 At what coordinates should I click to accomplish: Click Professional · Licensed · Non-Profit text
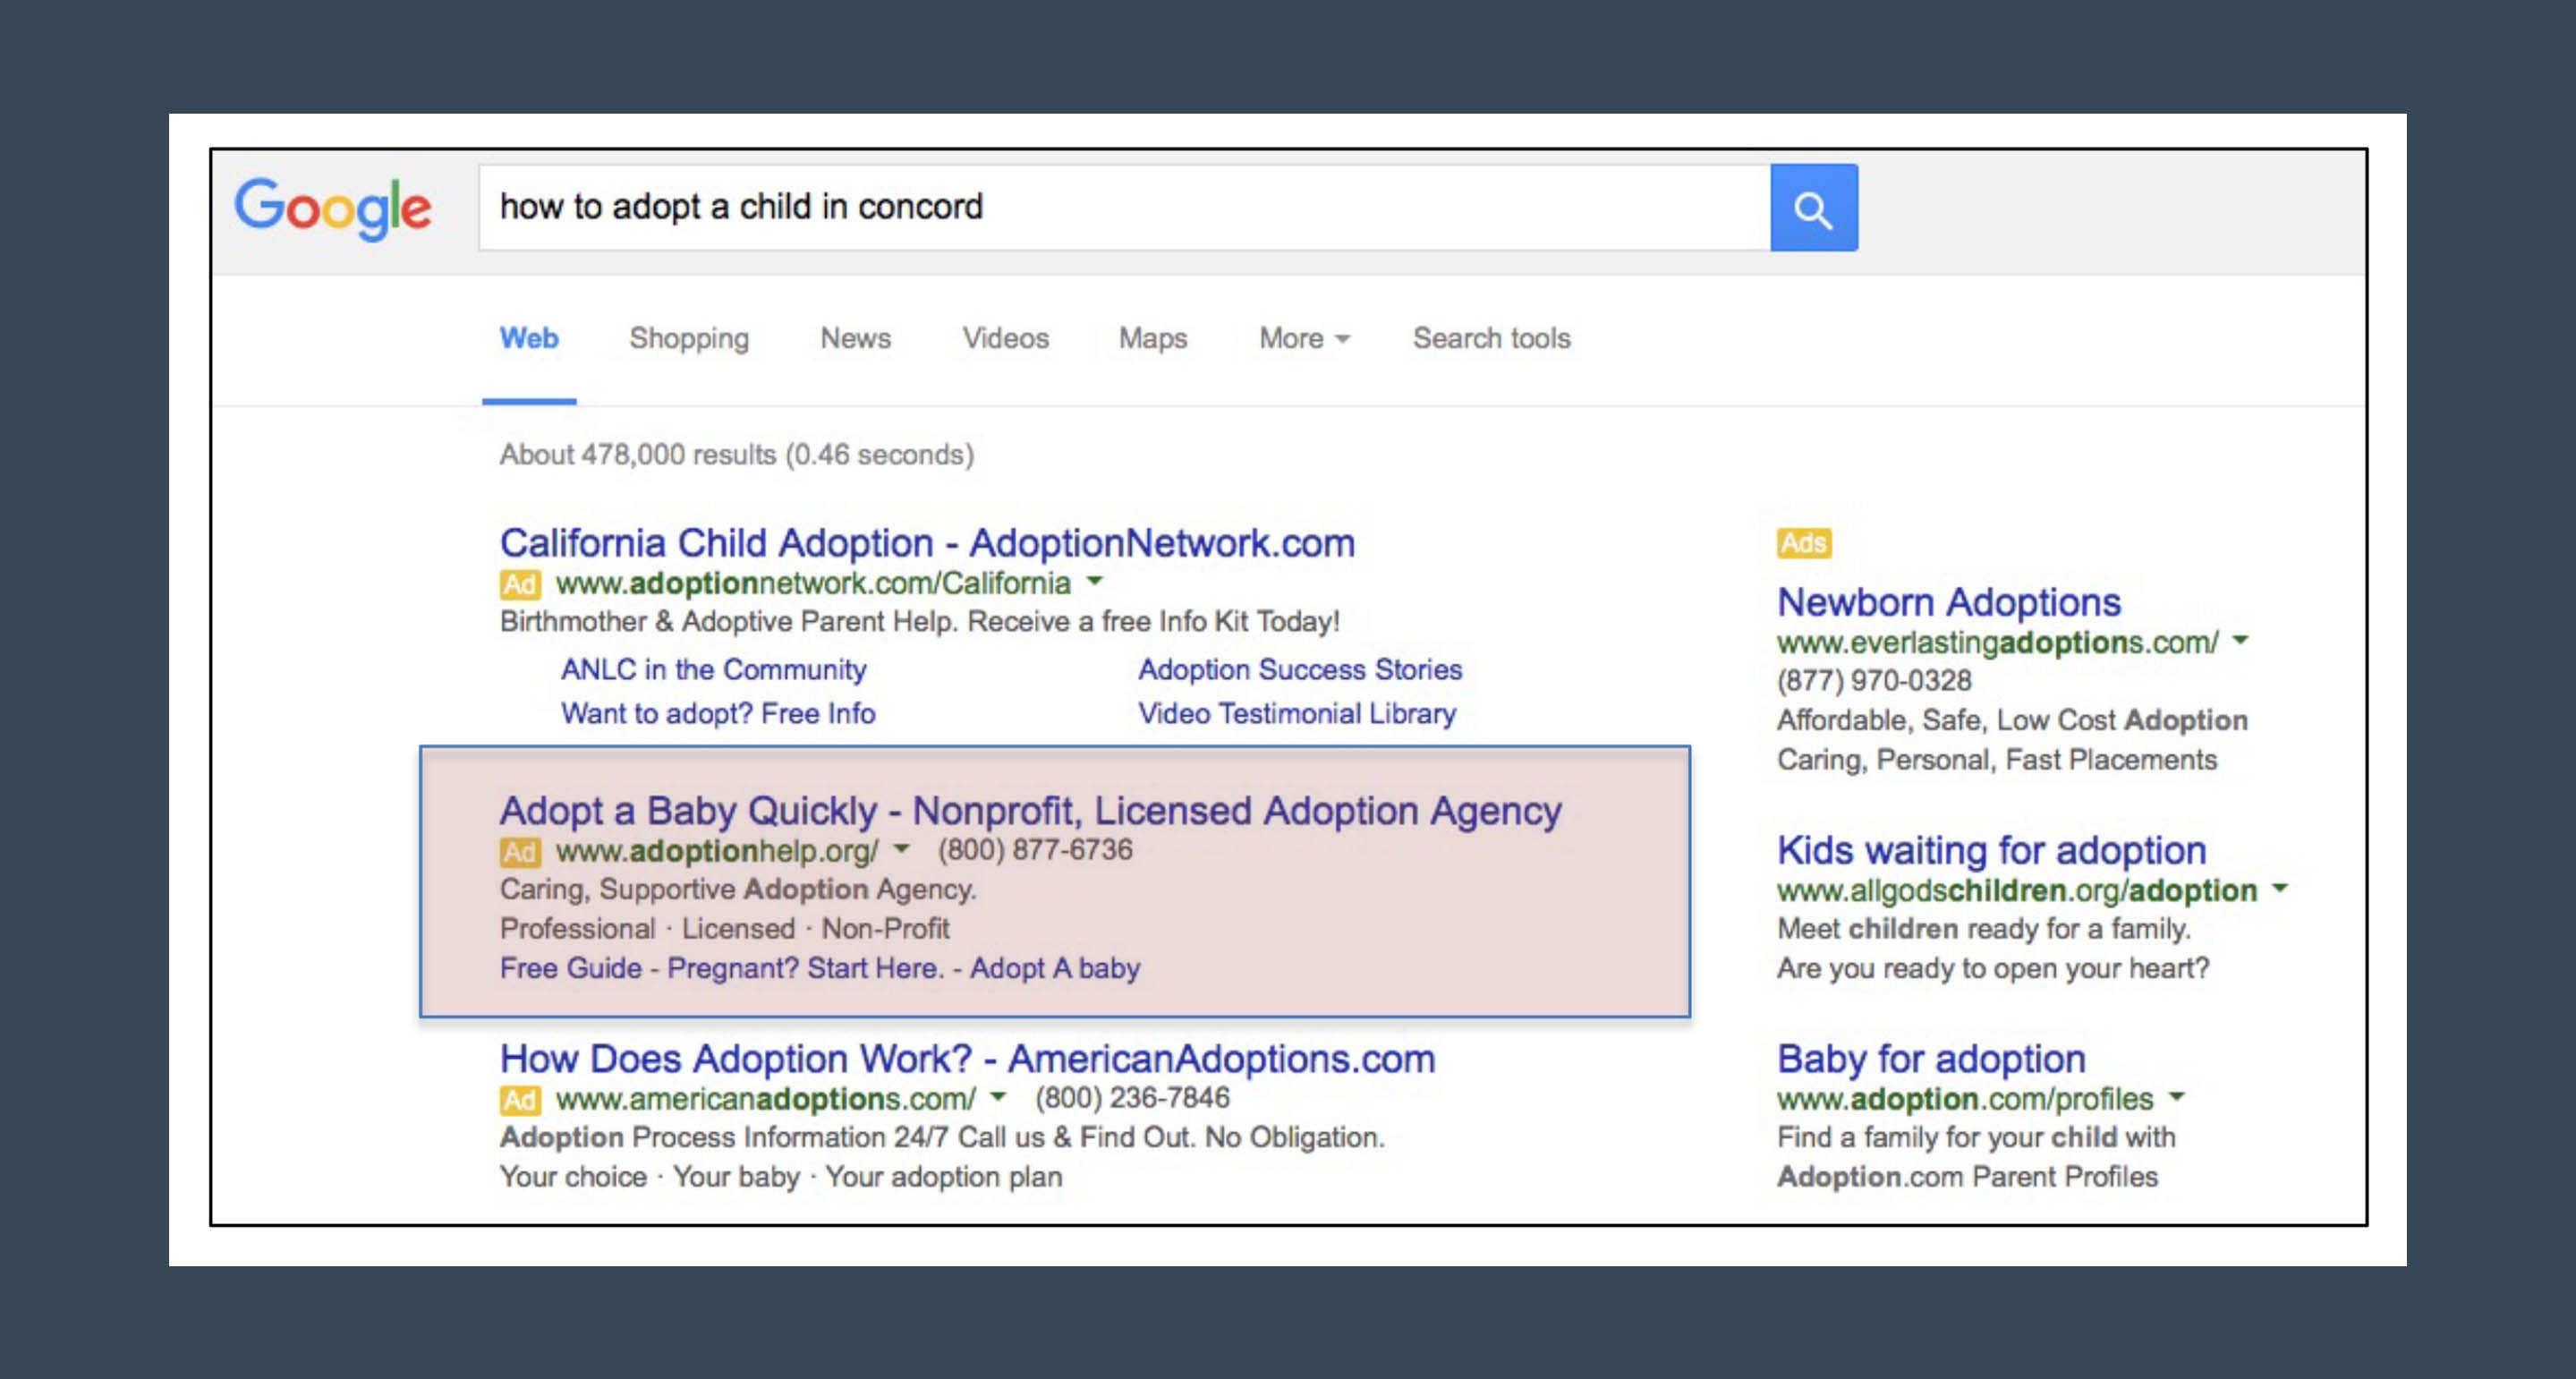[x=724, y=928]
